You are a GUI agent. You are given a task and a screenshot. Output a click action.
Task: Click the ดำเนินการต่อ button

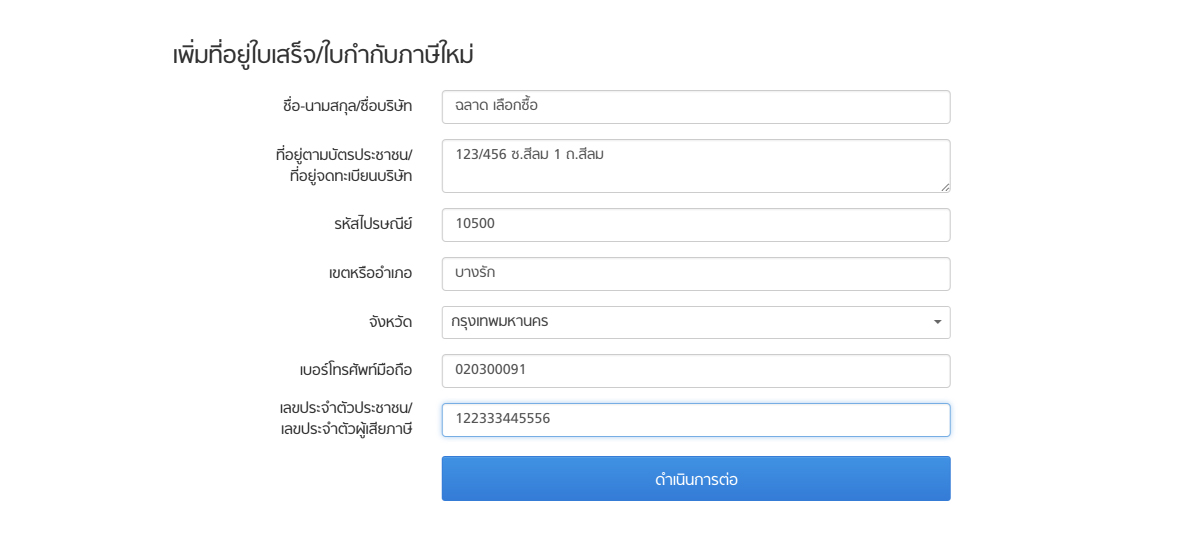pyautogui.click(x=696, y=479)
